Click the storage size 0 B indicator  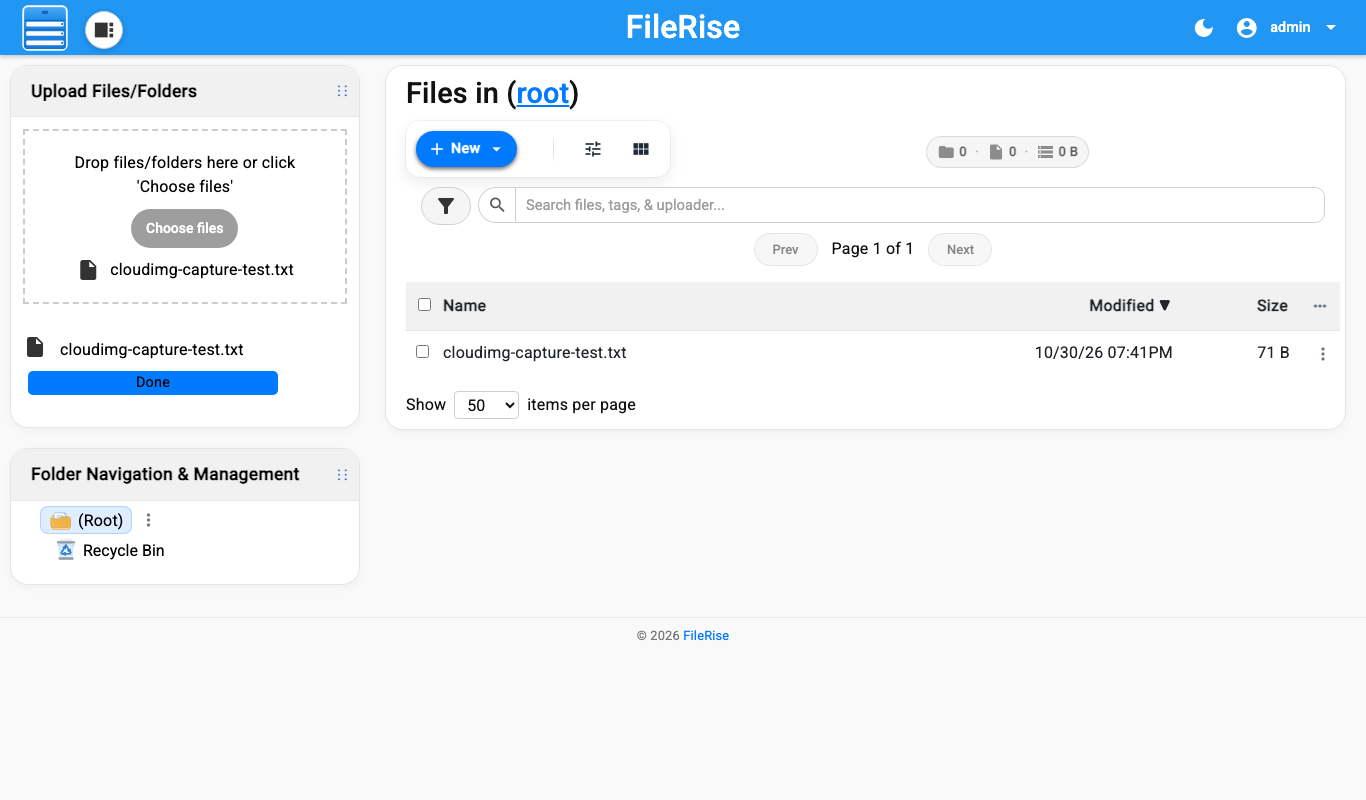point(1058,152)
